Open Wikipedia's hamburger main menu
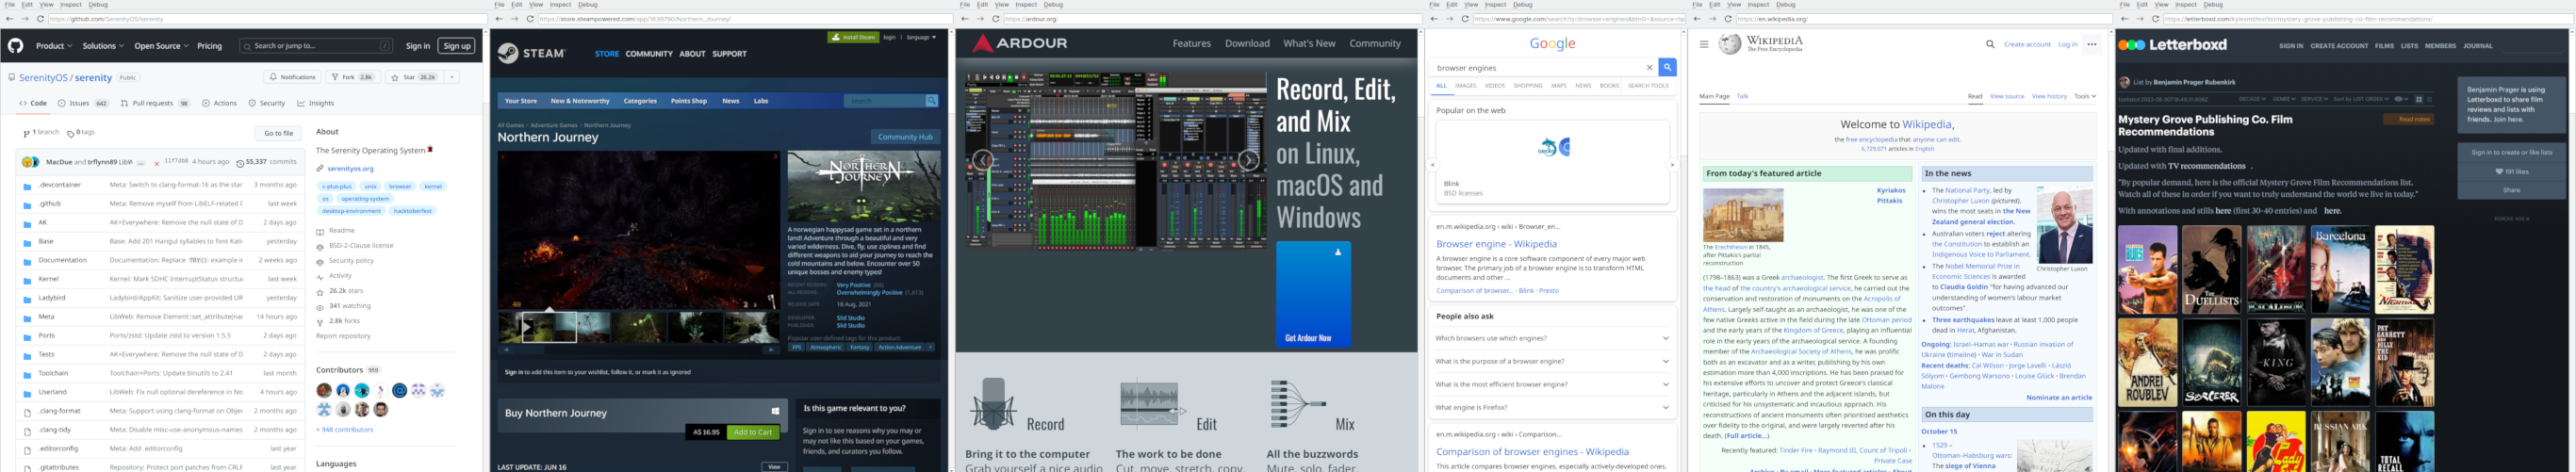The height and width of the screenshot is (472, 2576). 1704,45
